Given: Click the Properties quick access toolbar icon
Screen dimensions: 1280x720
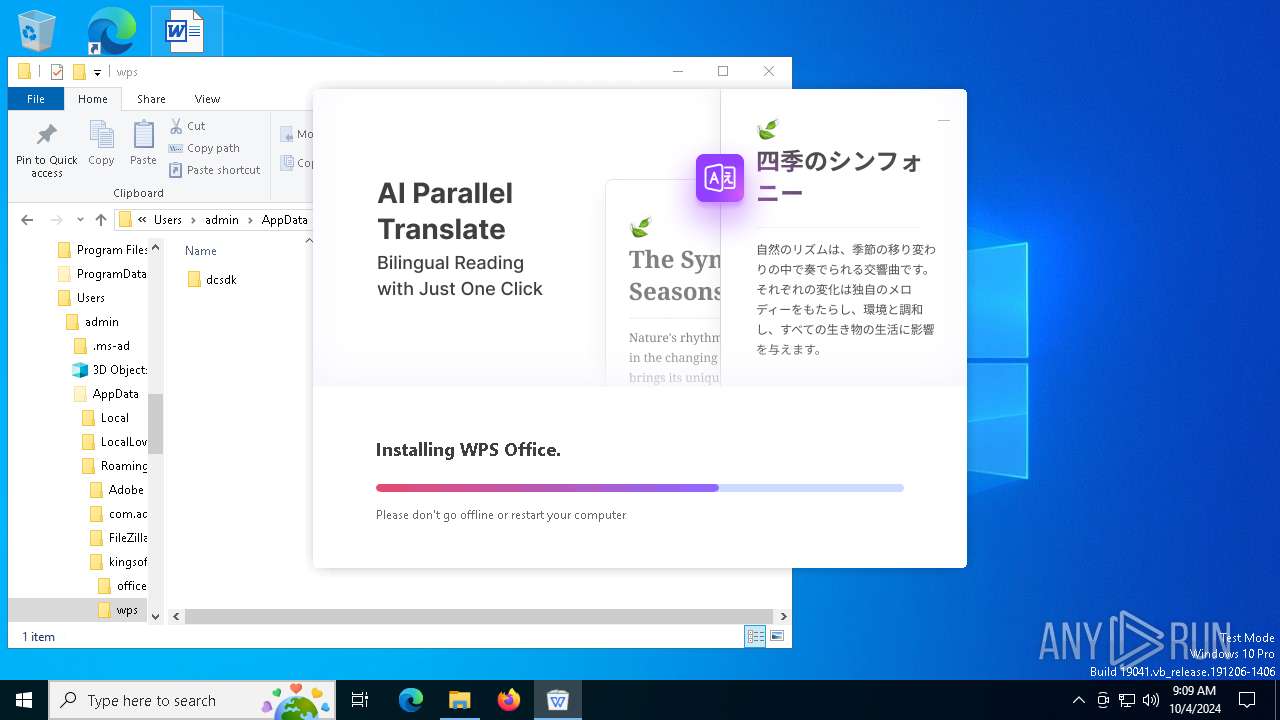Looking at the screenshot, I should point(57,72).
